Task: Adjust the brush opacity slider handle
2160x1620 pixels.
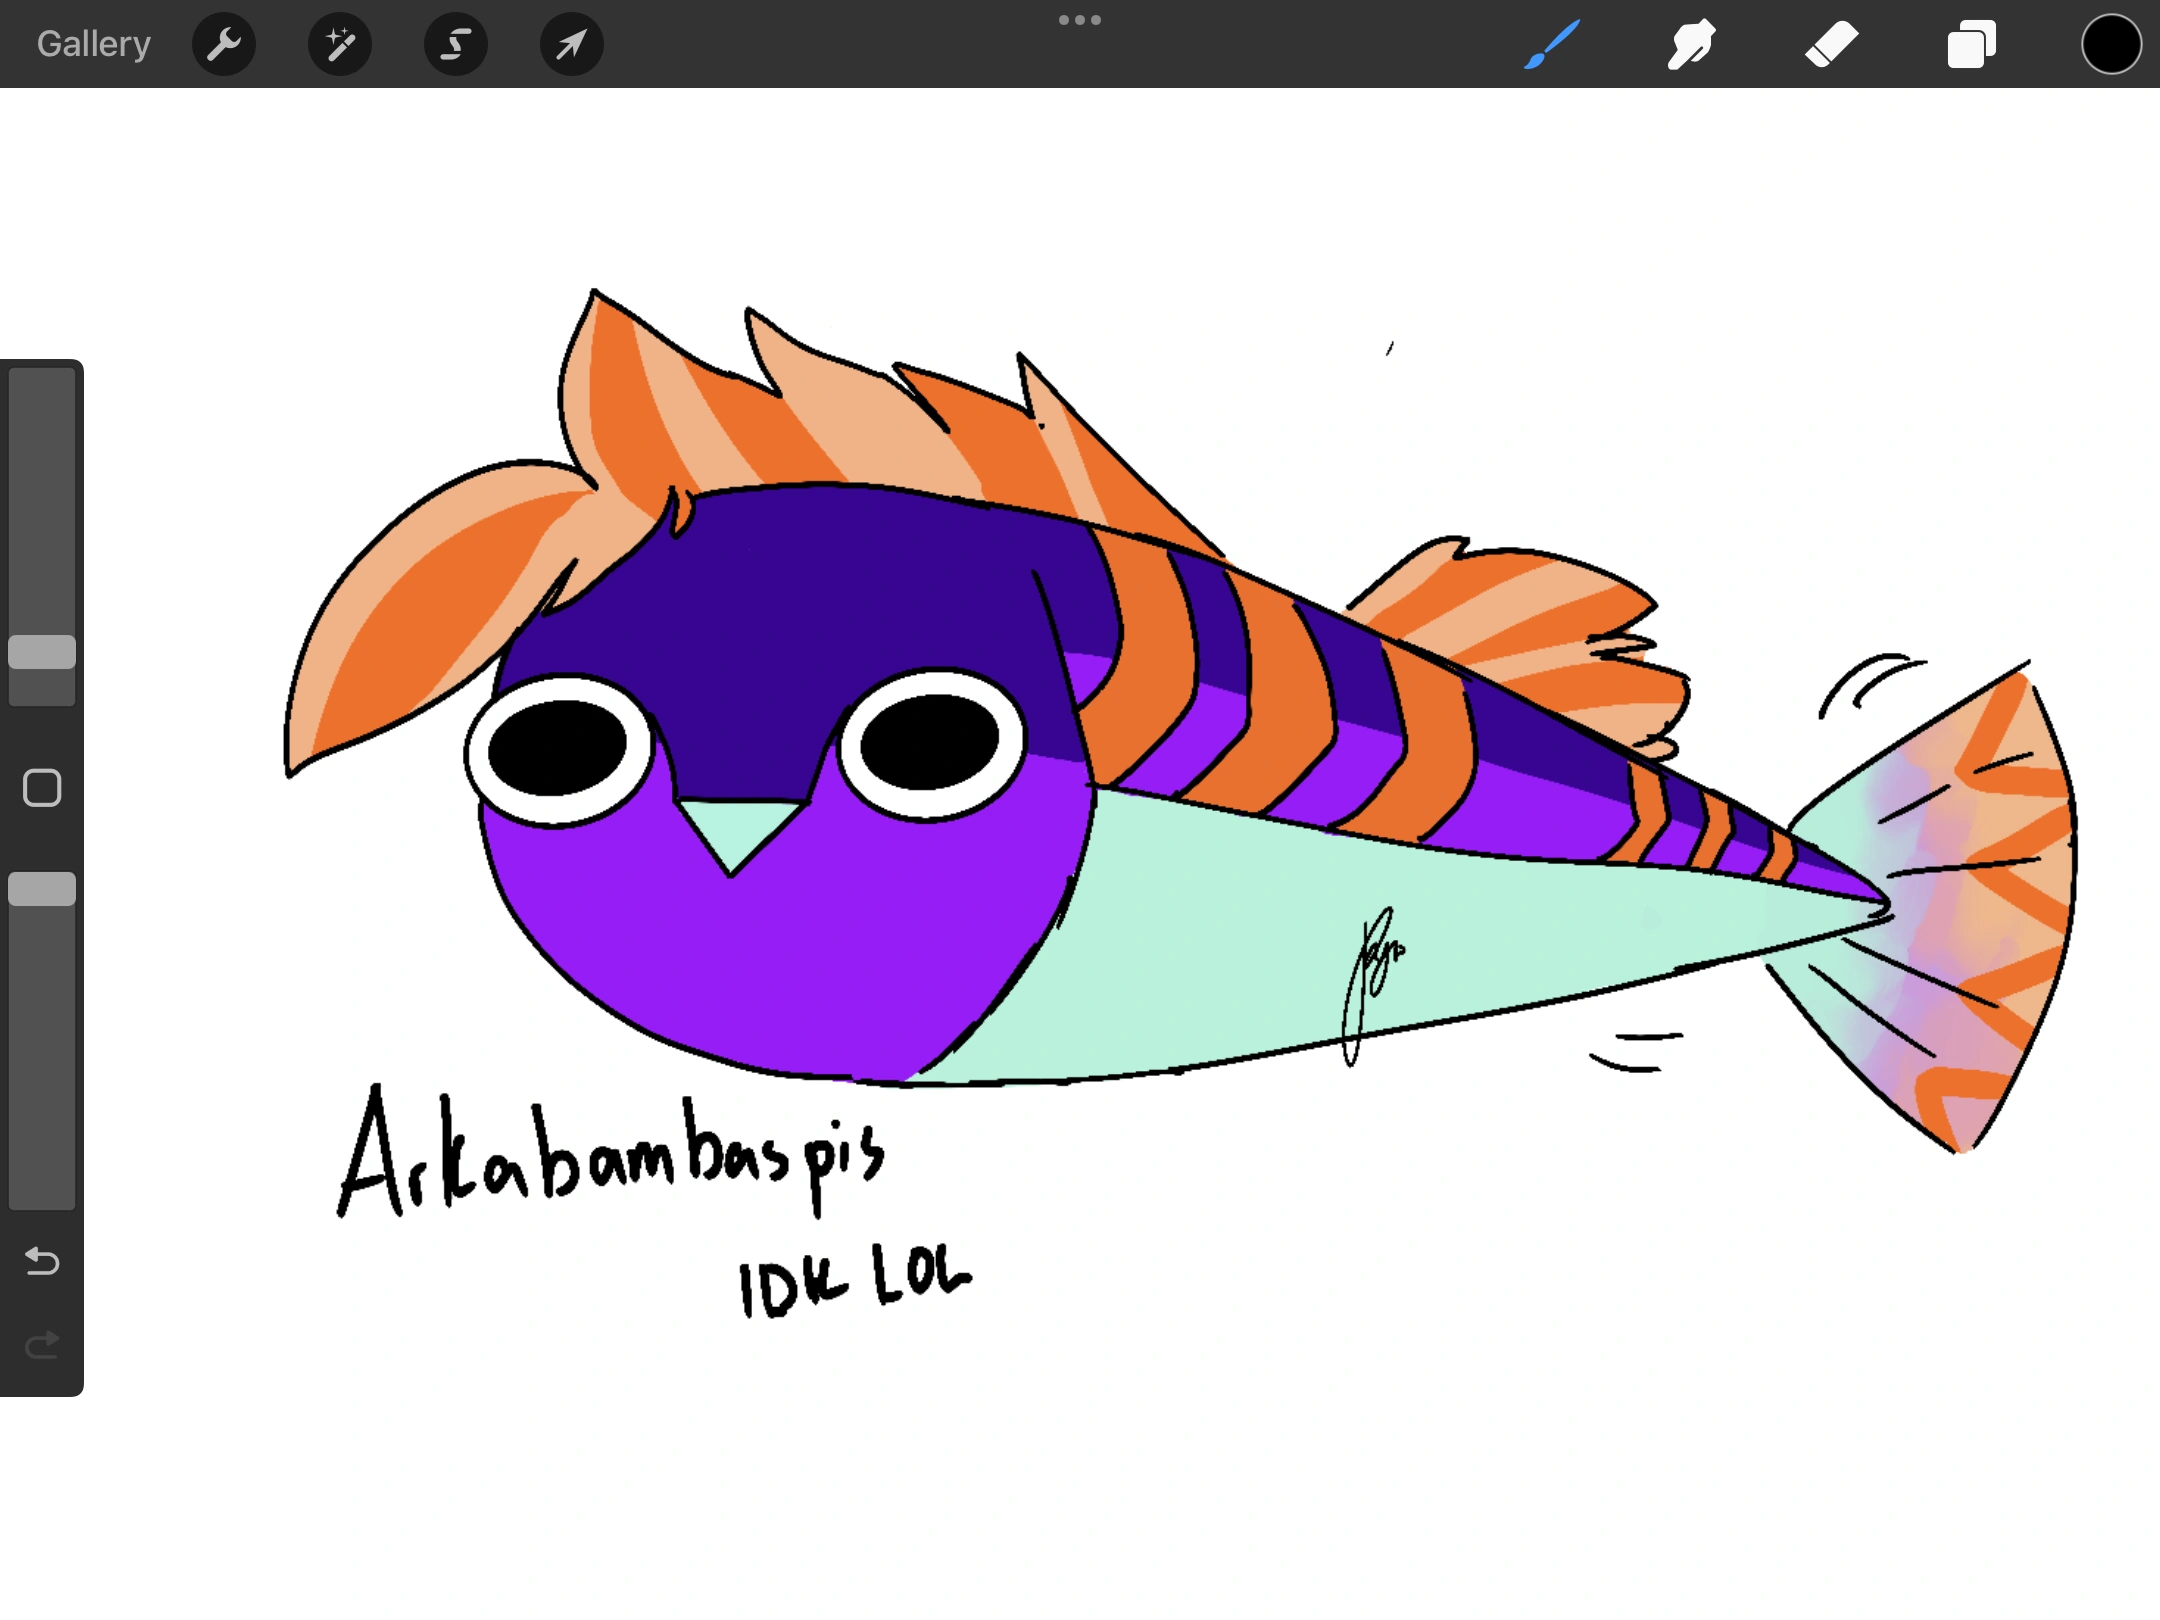Action: click(42, 888)
